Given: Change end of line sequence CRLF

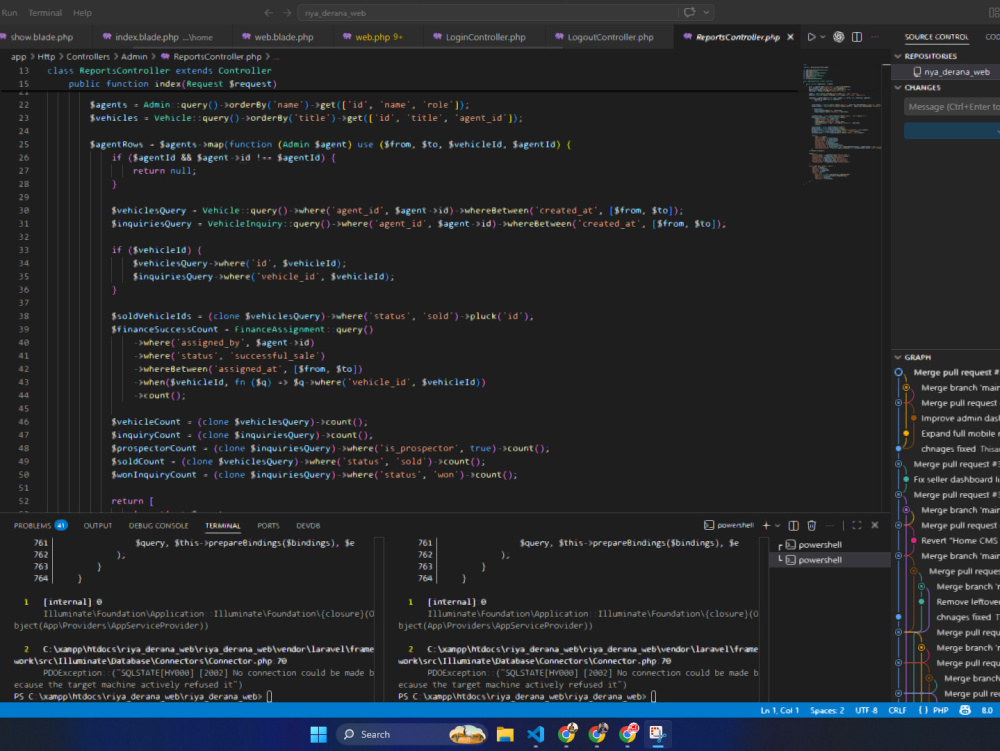Looking at the screenshot, I should [x=897, y=710].
